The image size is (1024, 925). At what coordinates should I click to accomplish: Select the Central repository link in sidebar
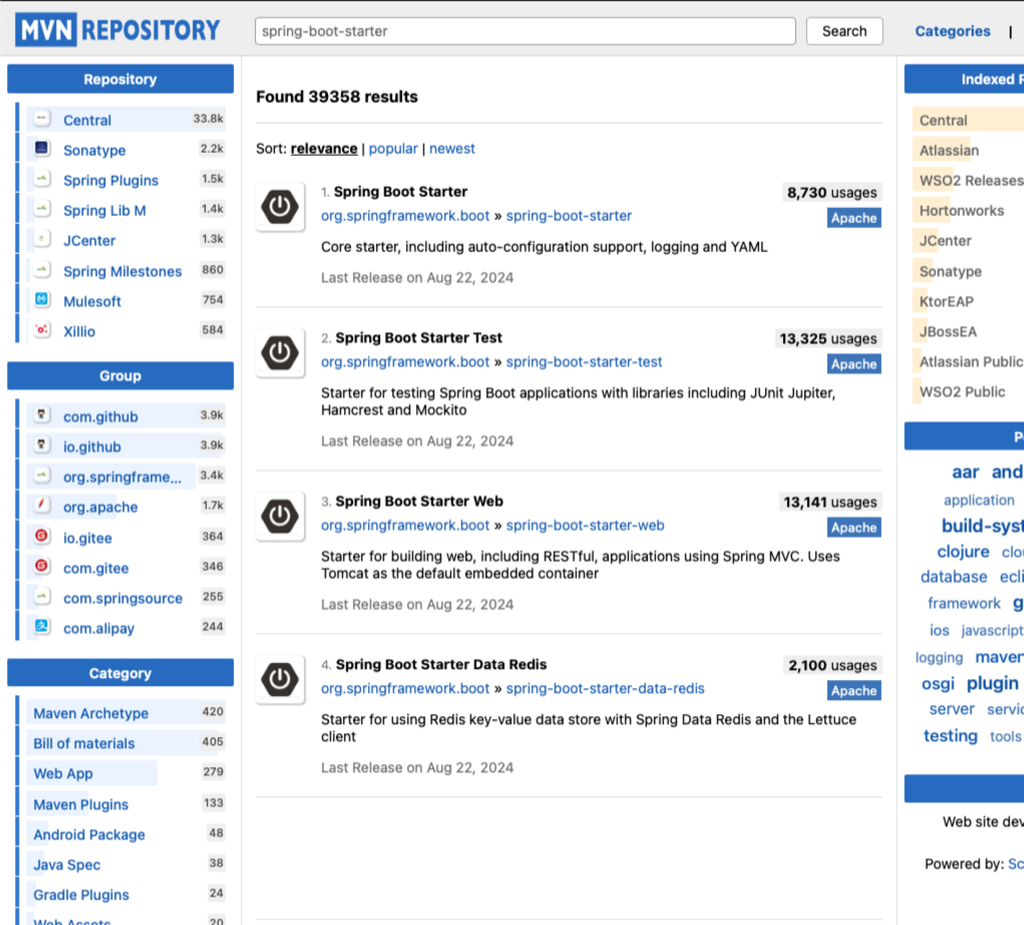point(87,120)
